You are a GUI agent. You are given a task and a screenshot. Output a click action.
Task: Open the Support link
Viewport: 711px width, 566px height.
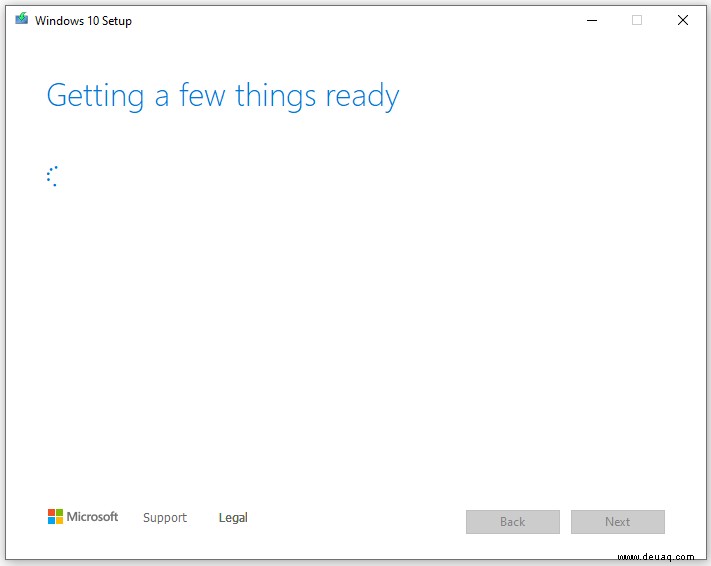165,517
